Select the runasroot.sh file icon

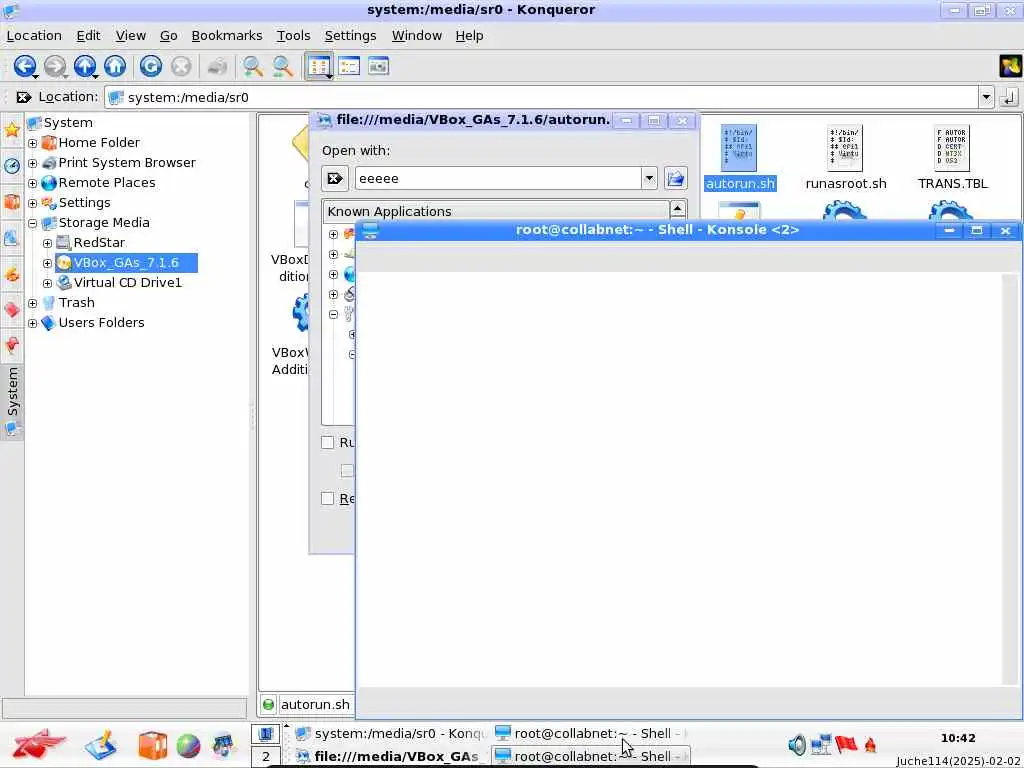click(845, 148)
